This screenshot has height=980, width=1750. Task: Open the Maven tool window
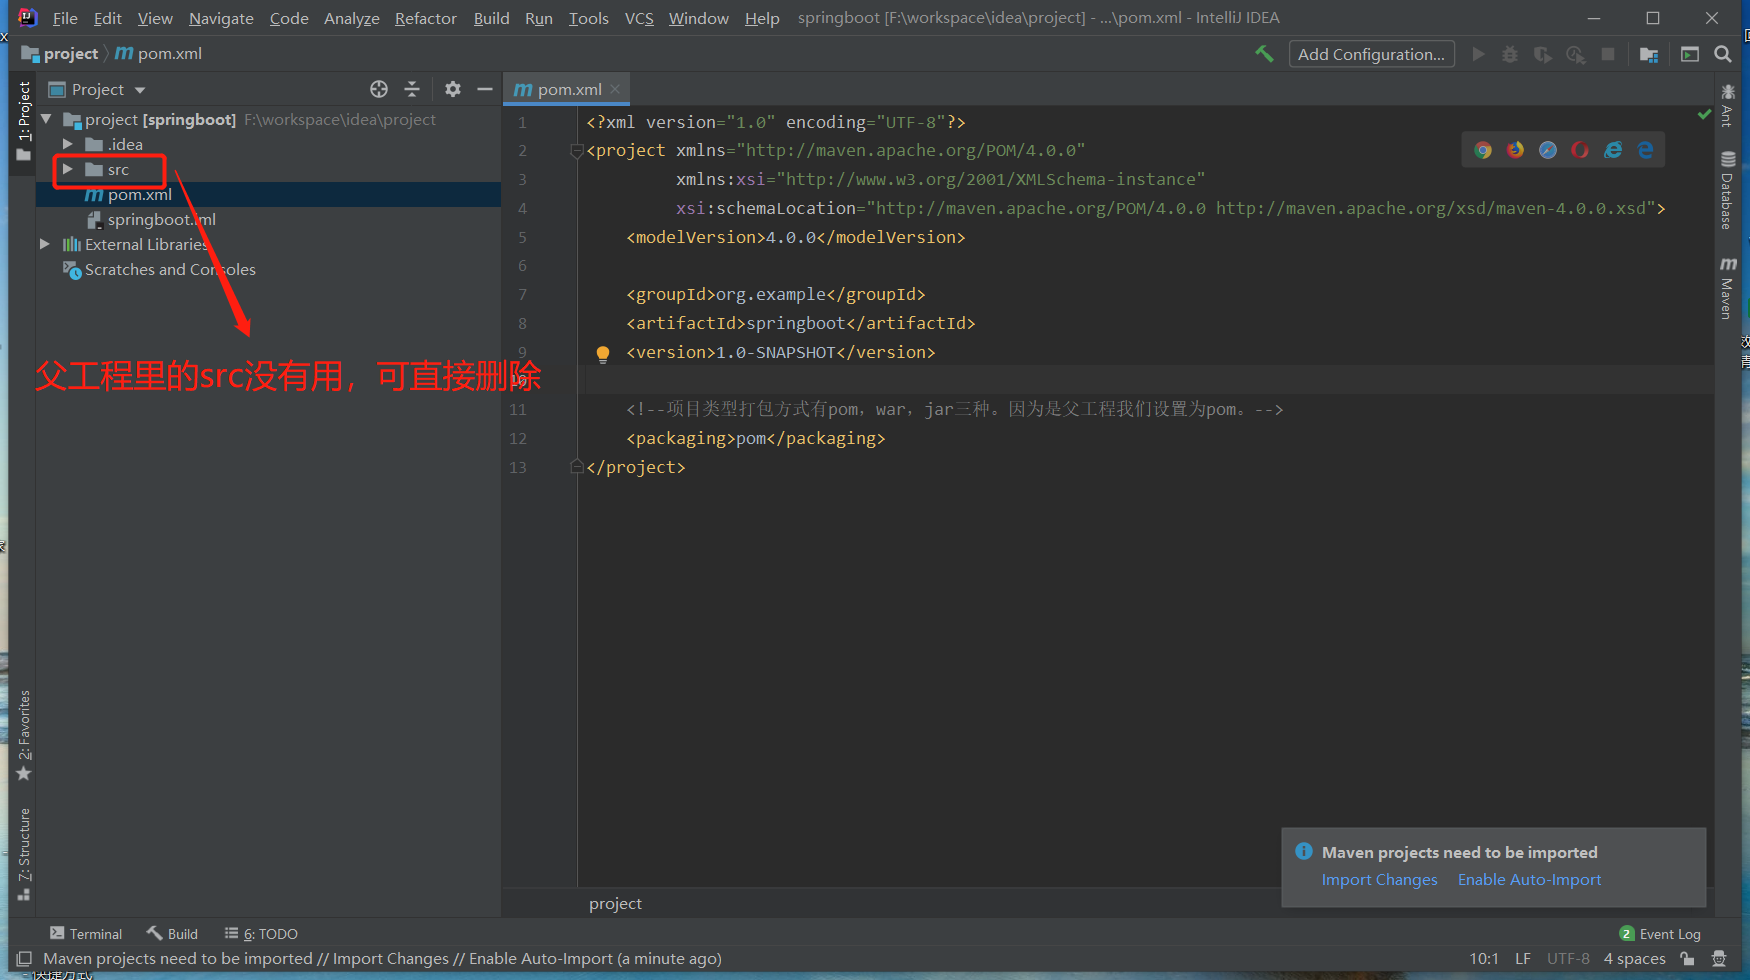click(1728, 288)
